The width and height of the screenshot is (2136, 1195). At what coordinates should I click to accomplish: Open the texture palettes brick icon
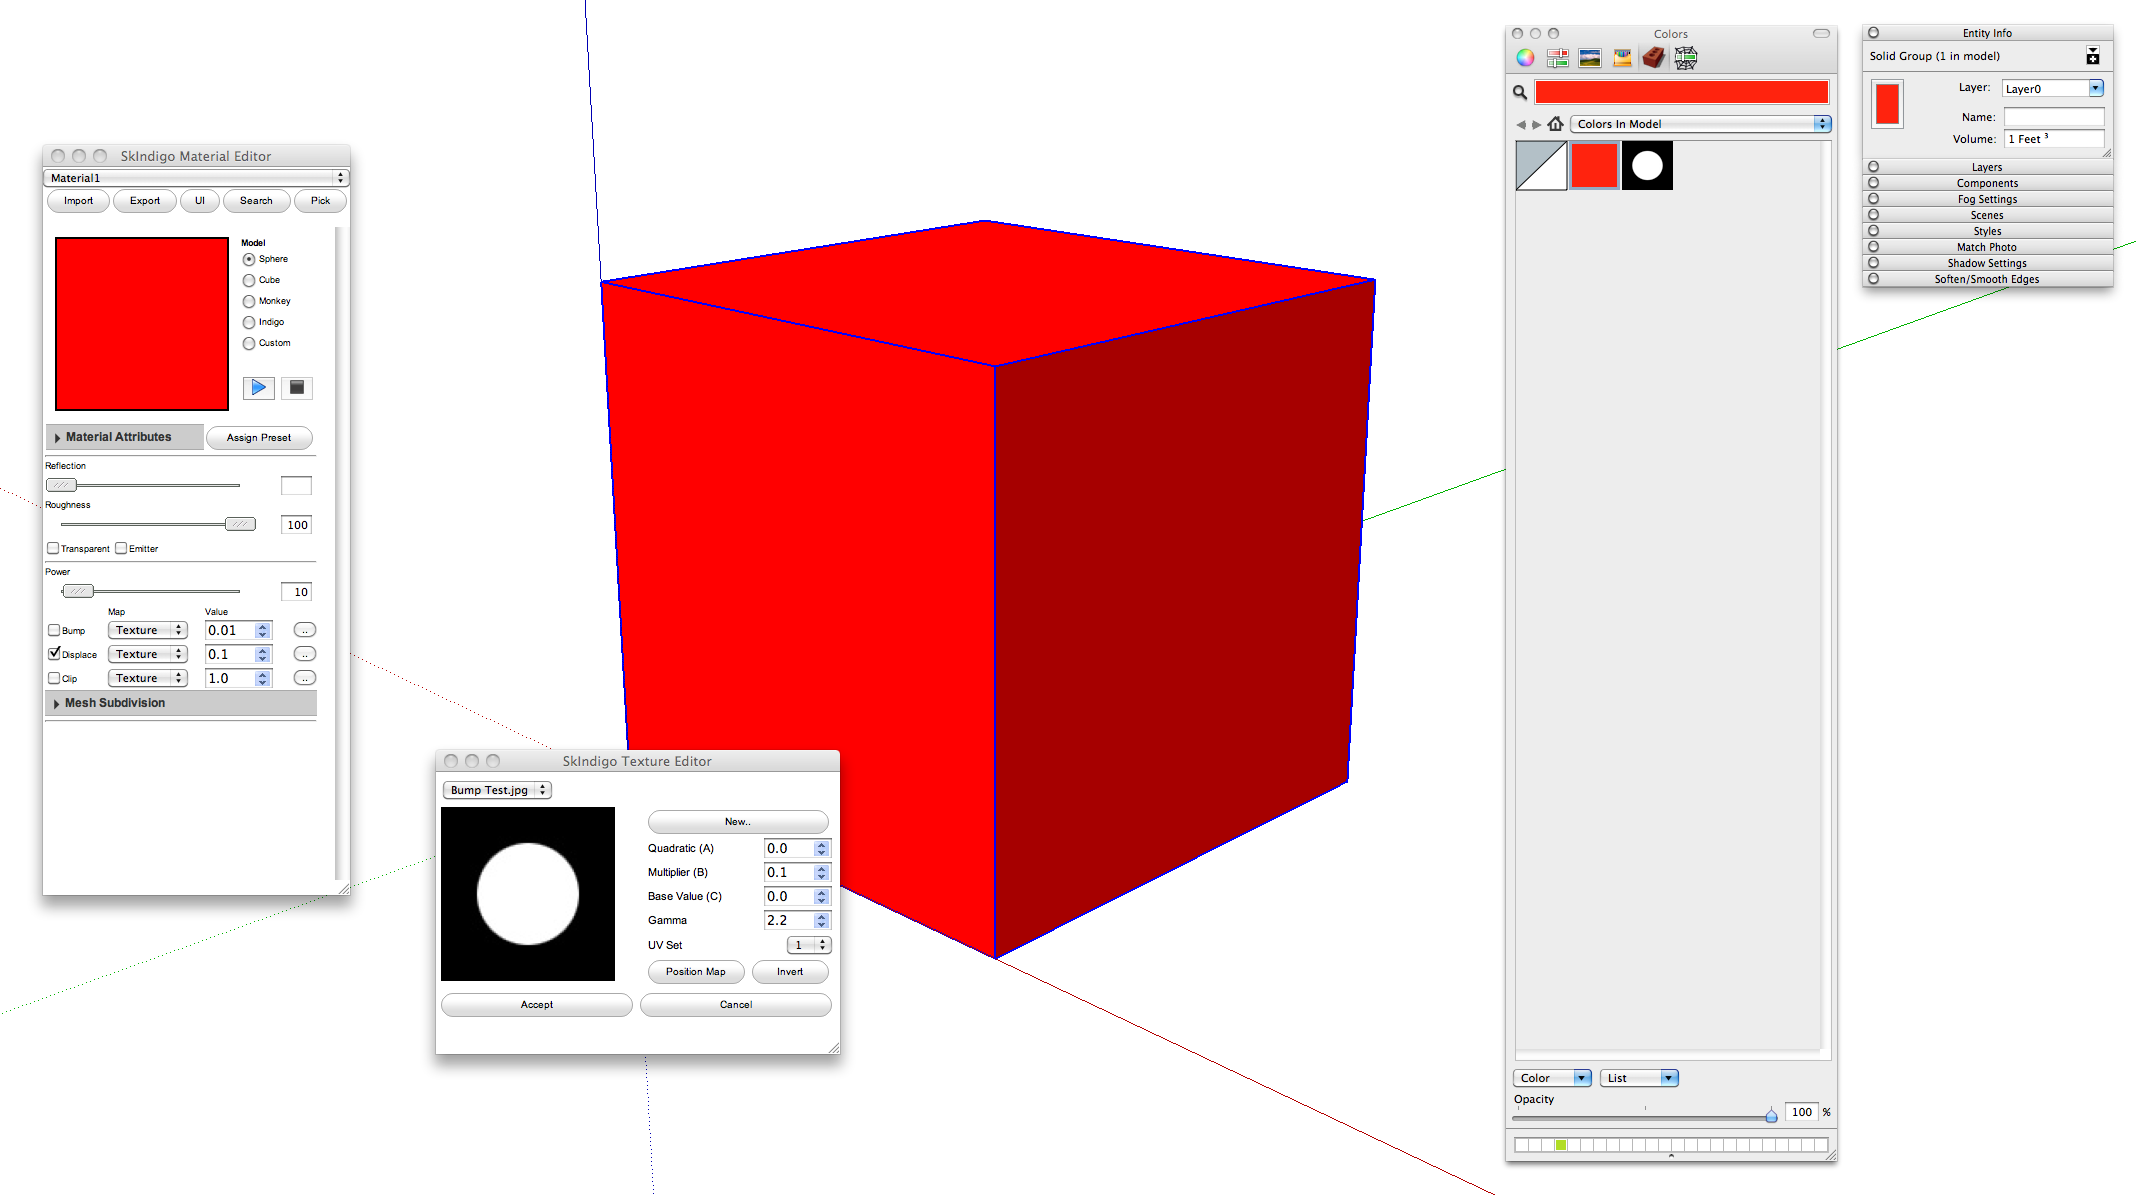pos(1654,58)
